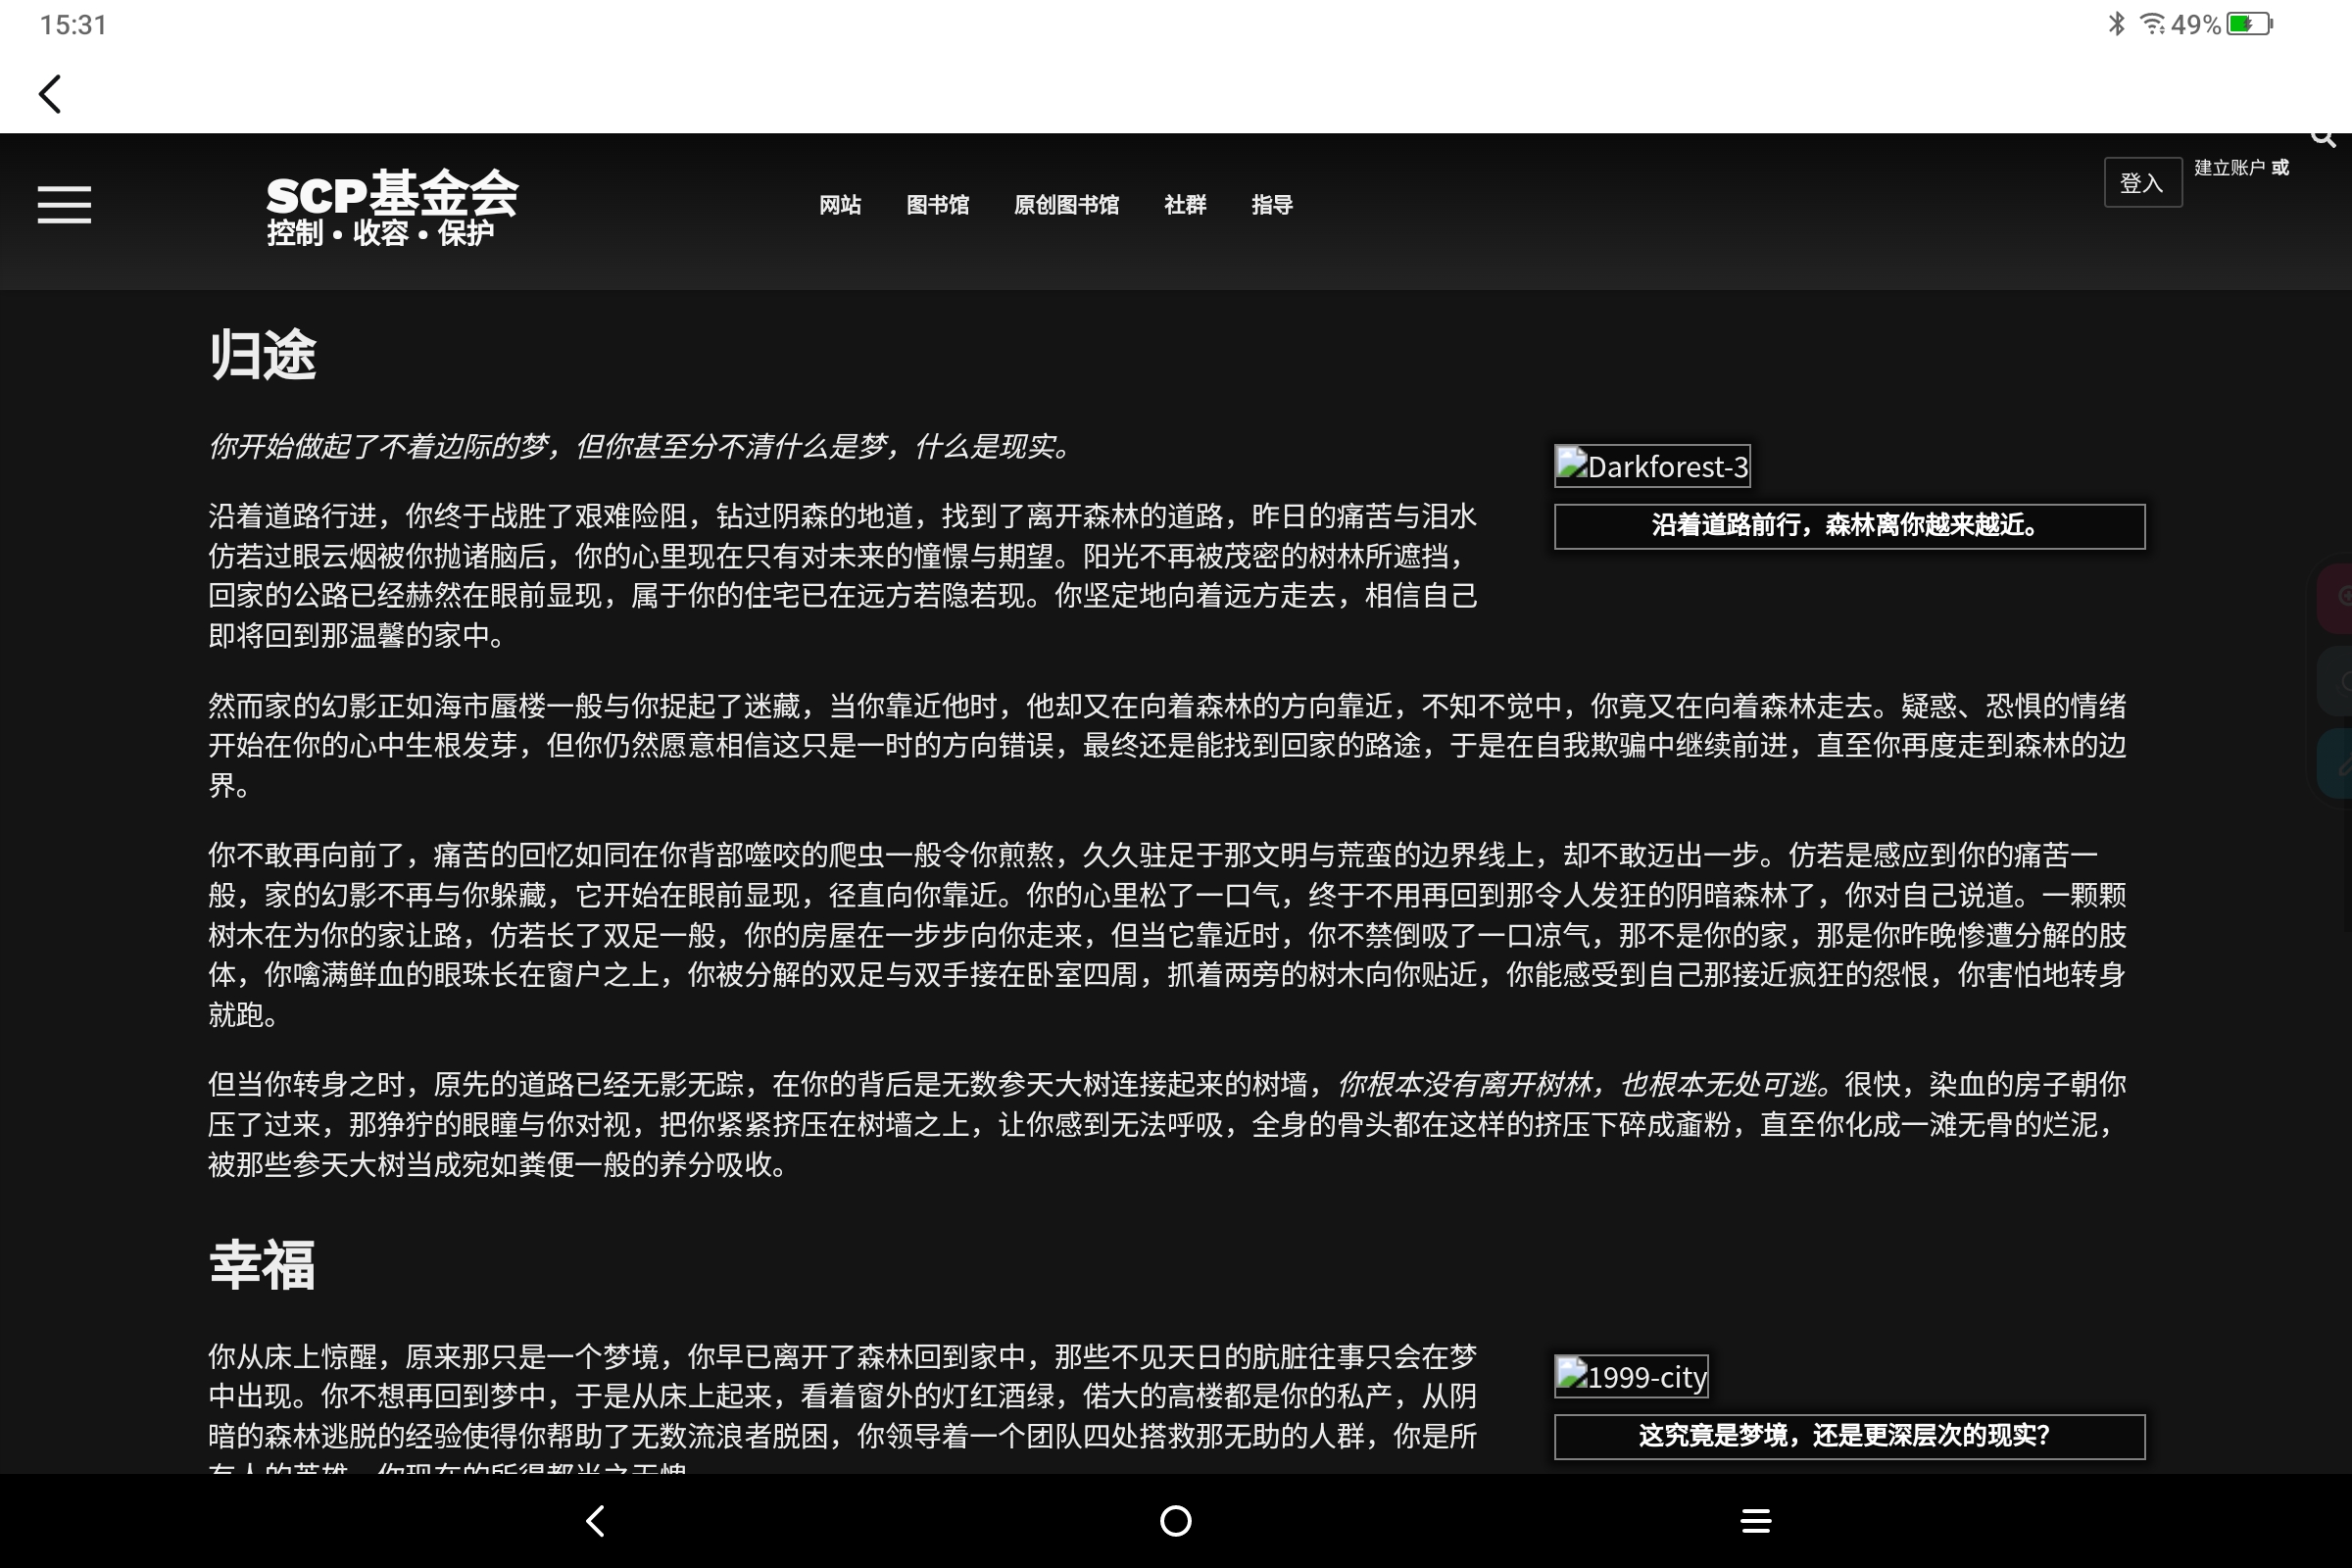Click the 建立账户 link
The image size is (2352, 1568).
(x=2229, y=168)
